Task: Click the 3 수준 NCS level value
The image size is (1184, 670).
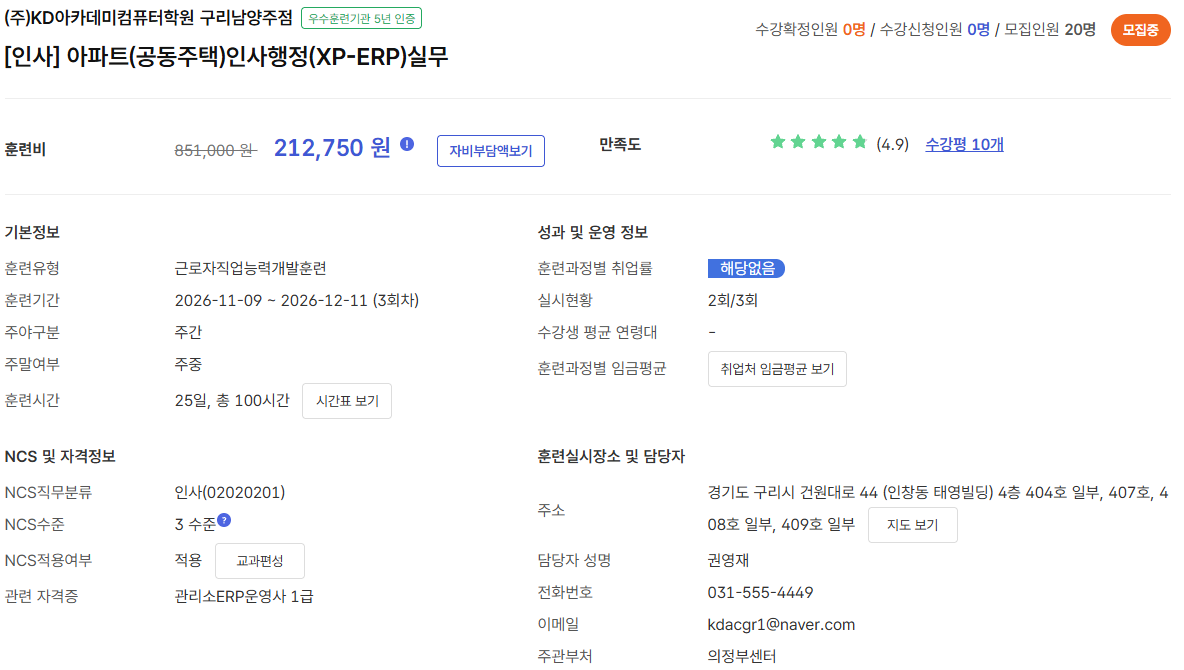Action: (195, 524)
